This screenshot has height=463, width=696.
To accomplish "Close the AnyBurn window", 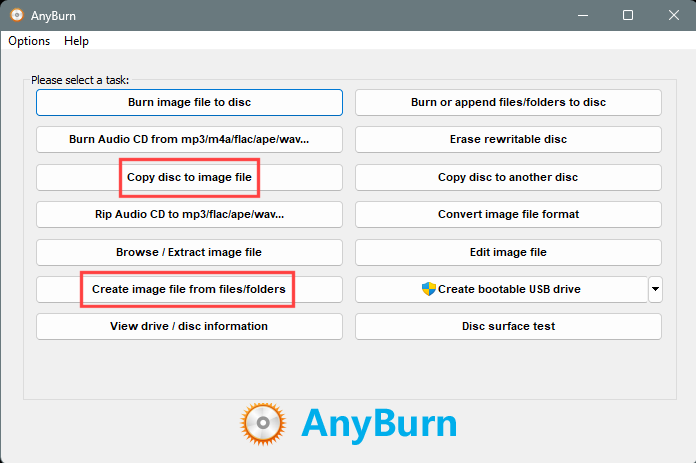I will (x=673, y=16).
